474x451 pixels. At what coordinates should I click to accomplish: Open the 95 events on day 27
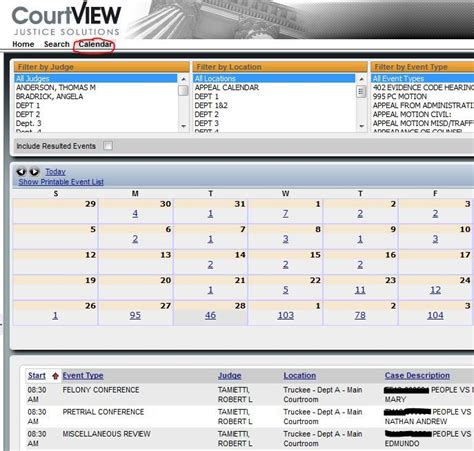click(135, 315)
